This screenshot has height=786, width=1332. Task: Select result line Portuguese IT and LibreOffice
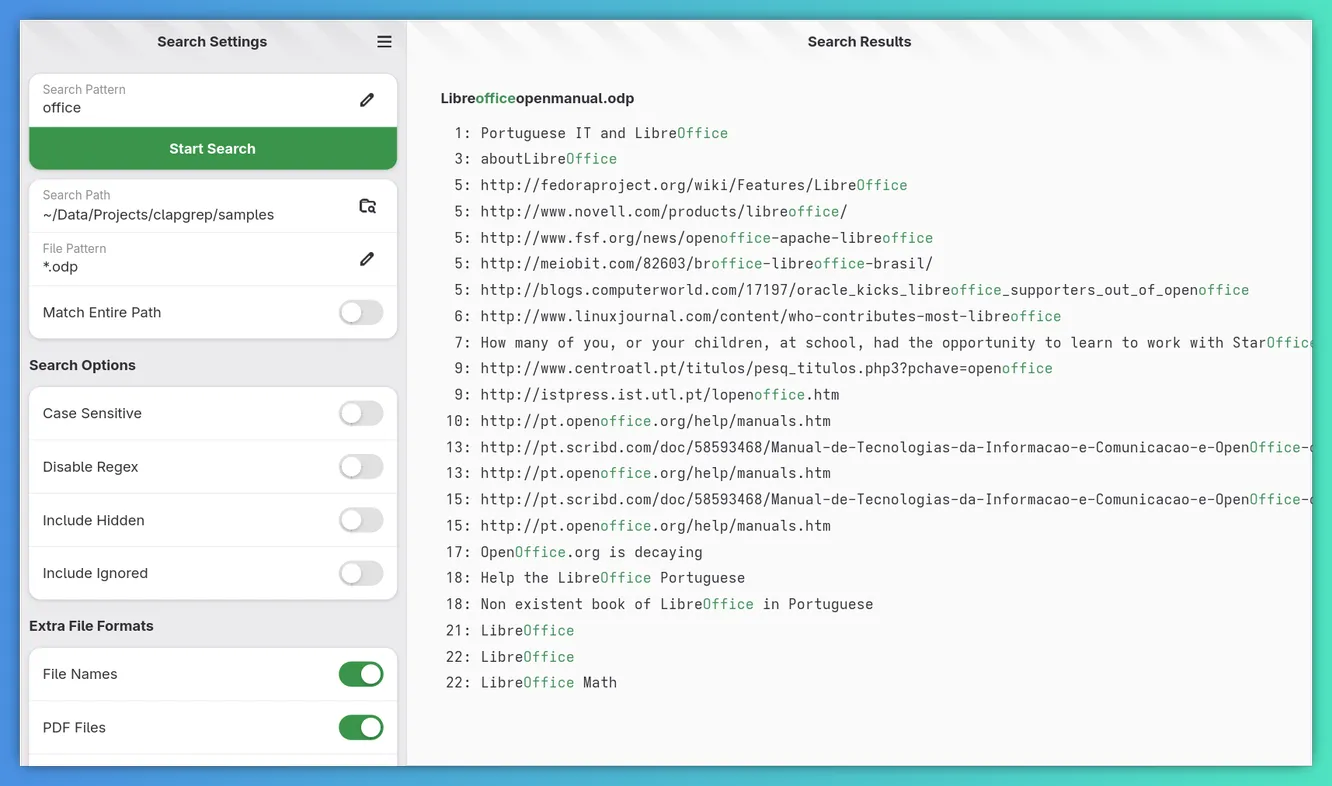pos(604,133)
